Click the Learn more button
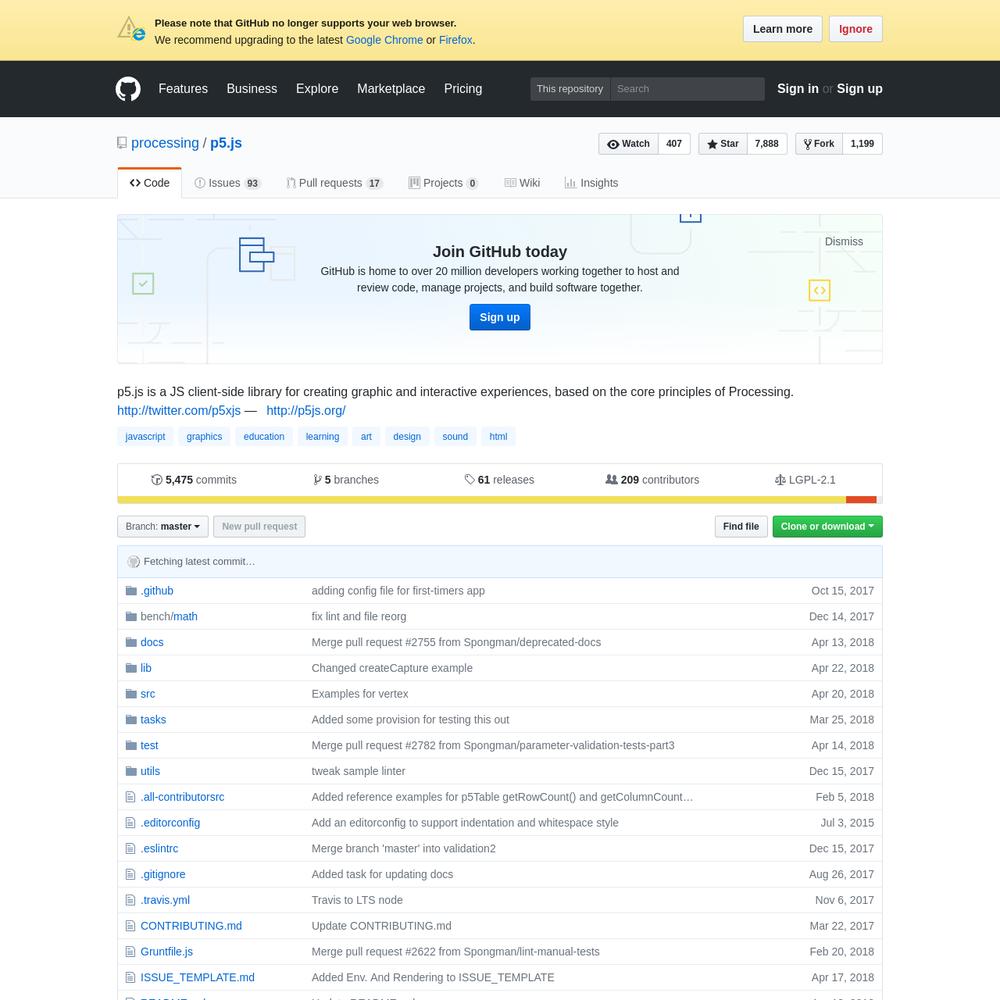 click(x=783, y=29)
